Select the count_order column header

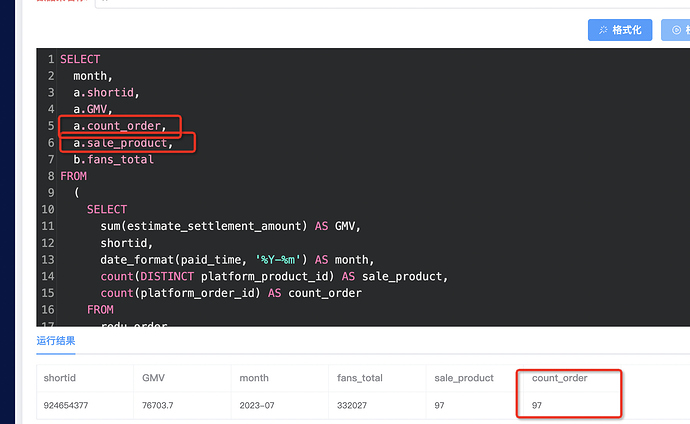559,378
